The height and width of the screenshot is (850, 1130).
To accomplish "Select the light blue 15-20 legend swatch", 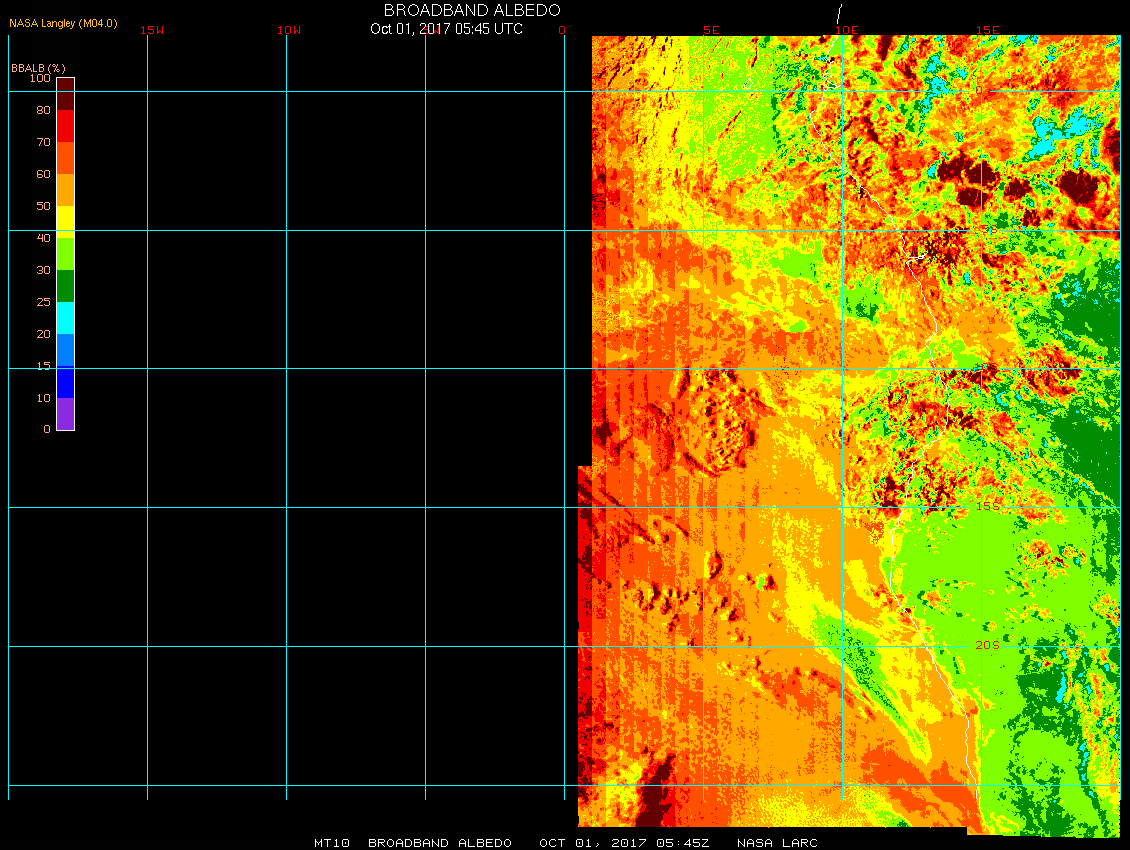I will pos(66,350).
